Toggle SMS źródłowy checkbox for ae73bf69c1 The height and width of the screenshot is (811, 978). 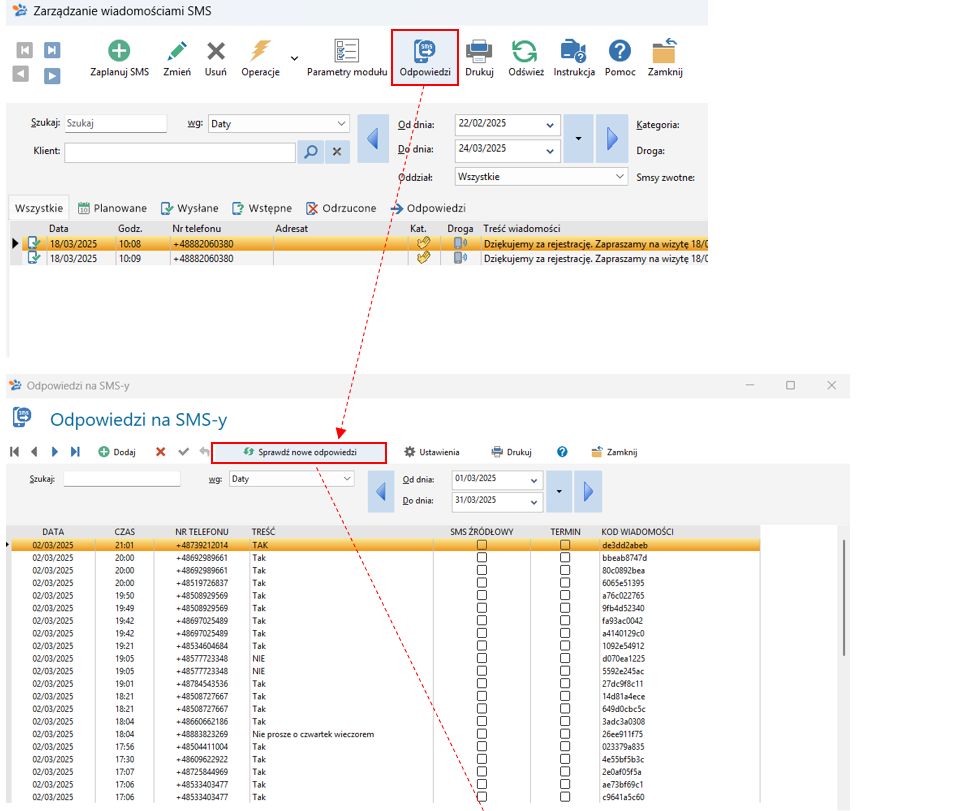coord(482,784)
